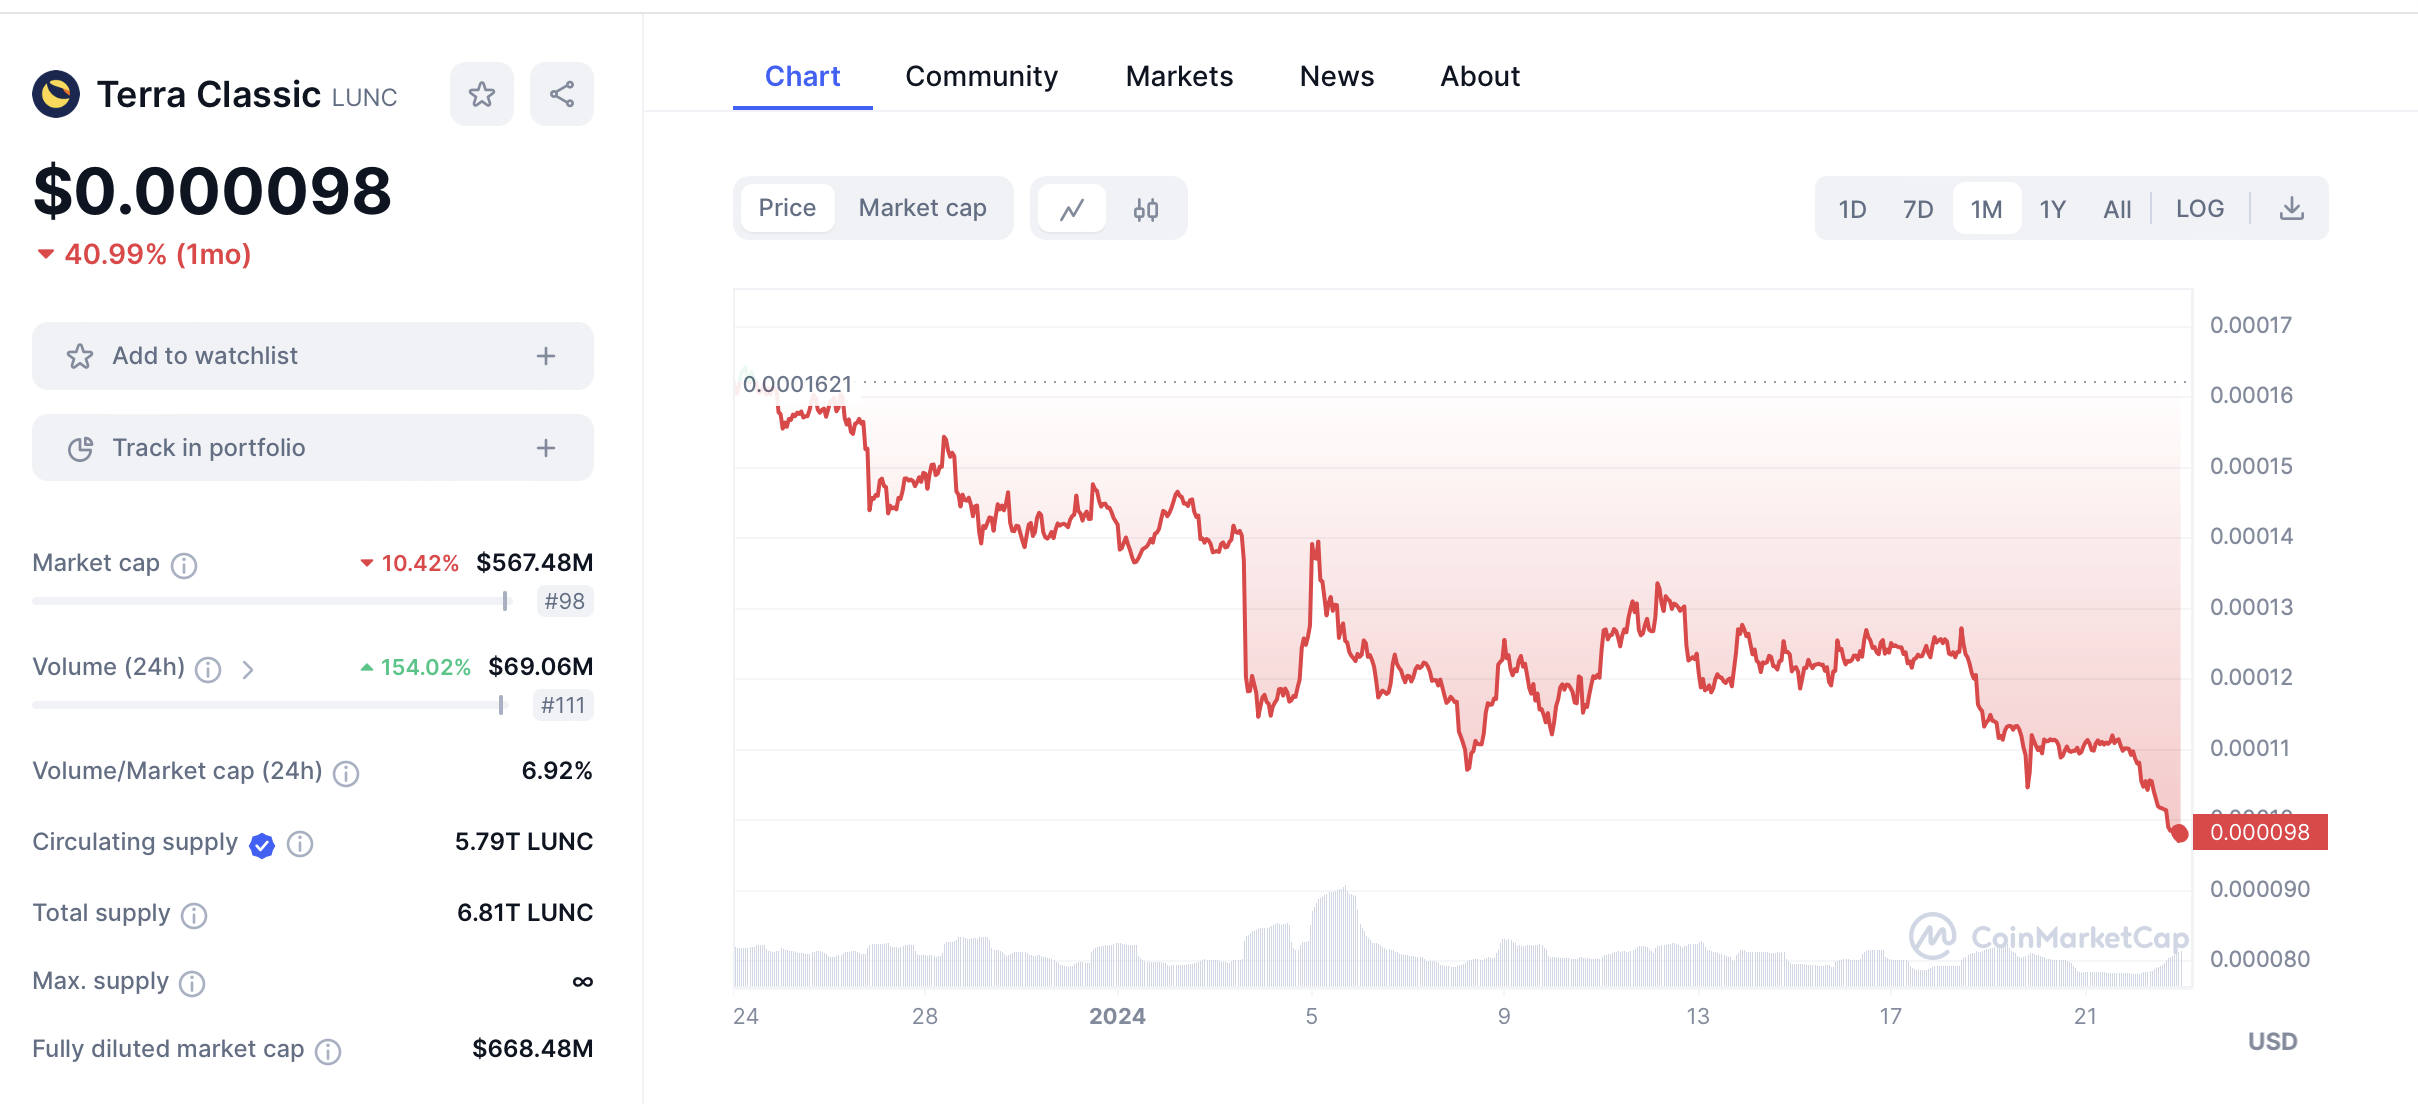Expand Volume (24h) details chevron
Image resolution: width=2418 pixels, height=1104 pixels.
[x=248, y=669]
